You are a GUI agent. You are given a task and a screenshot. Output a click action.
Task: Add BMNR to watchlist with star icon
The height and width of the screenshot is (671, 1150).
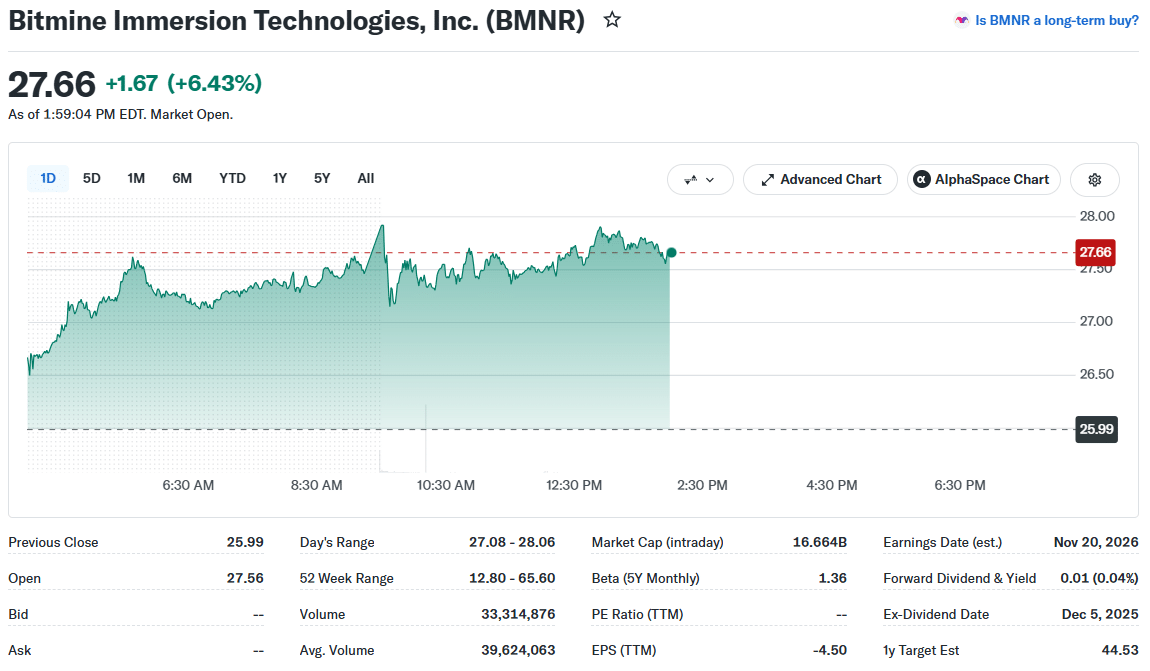pos(612,20)
